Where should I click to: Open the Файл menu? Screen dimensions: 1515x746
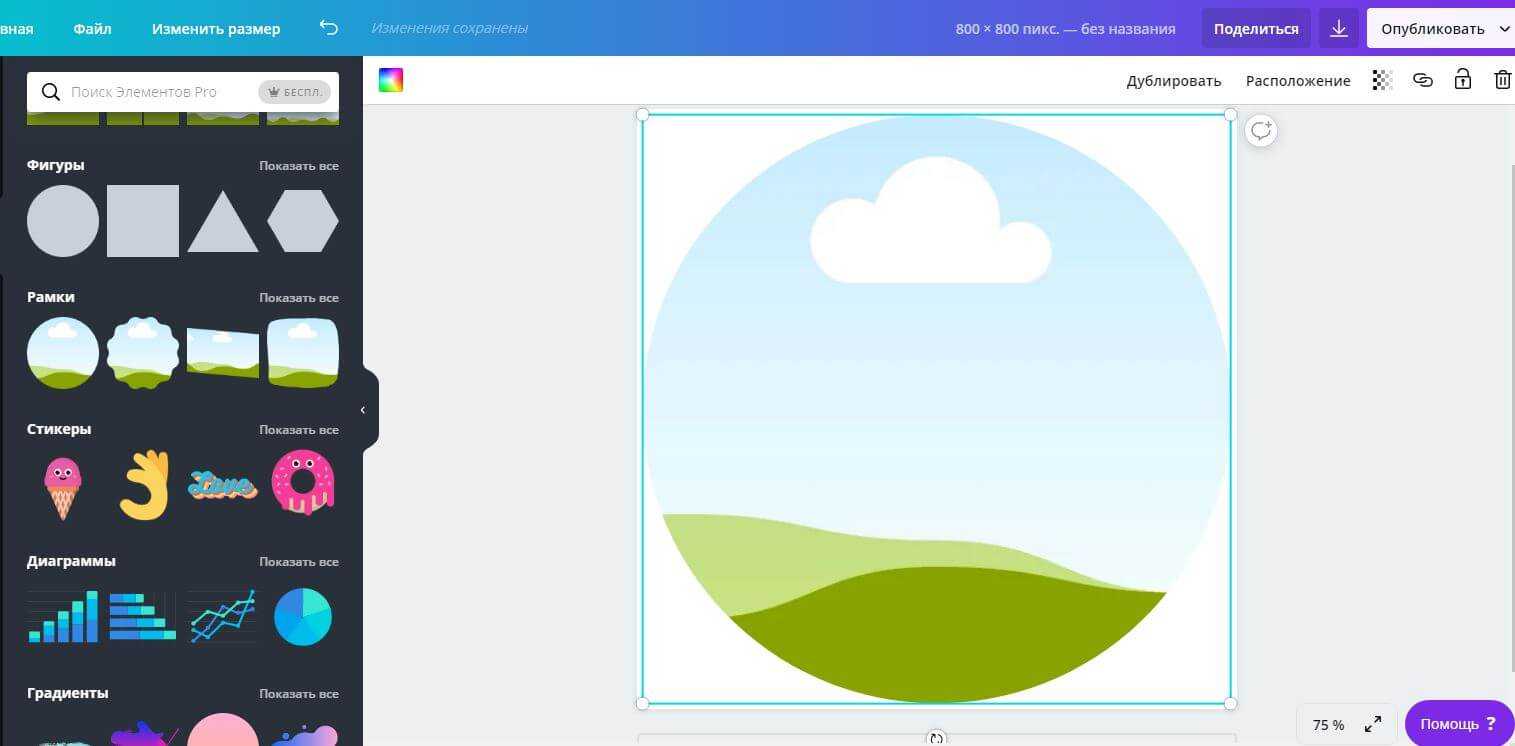pos(92,28)
